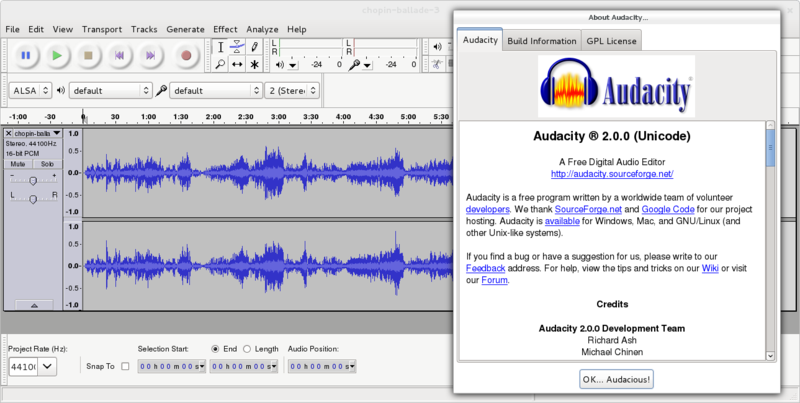Select the Multi-Tool asterisk mode

click(x=254, y=64)
